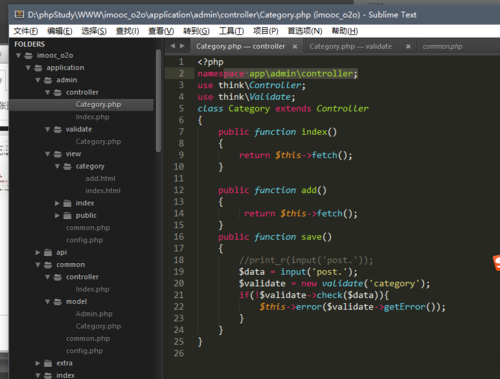Open add.html in category folder
This screenshot has width=500, height=379.
click(100, 179)
